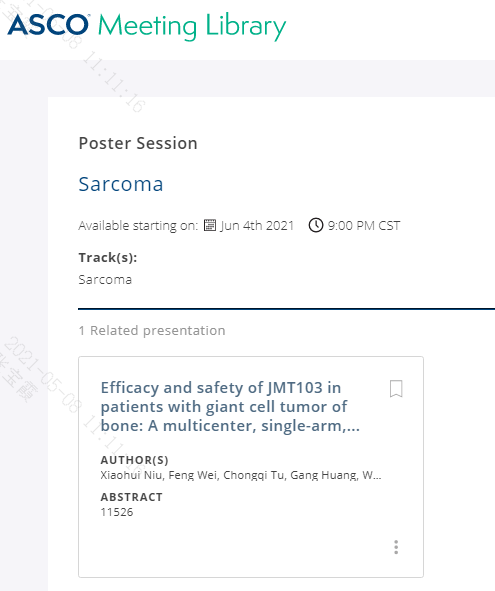Open the Meeting Library home text

[x=192, y=26]
